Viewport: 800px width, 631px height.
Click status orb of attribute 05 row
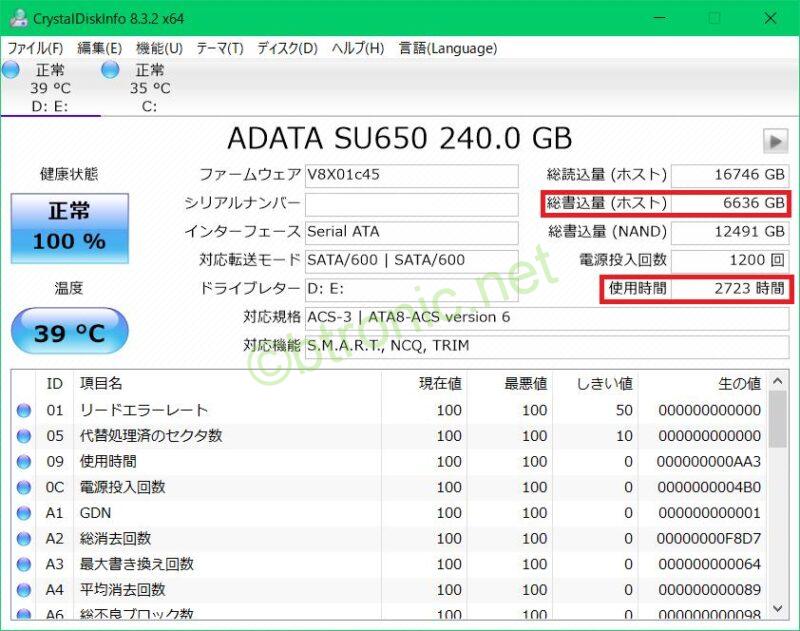(x=24, y=436)
